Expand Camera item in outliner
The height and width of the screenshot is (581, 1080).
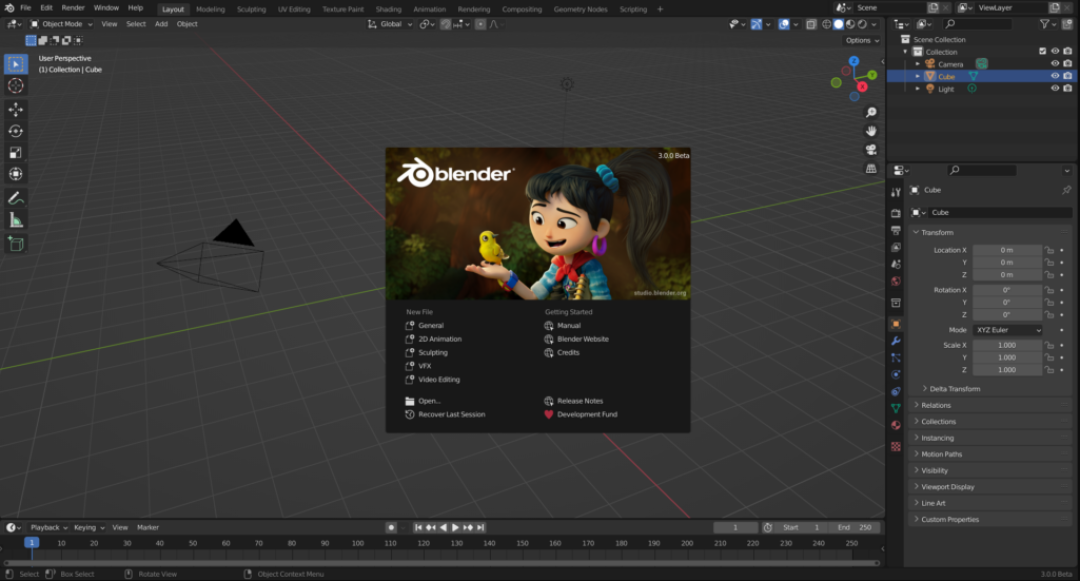pos(917,64)
